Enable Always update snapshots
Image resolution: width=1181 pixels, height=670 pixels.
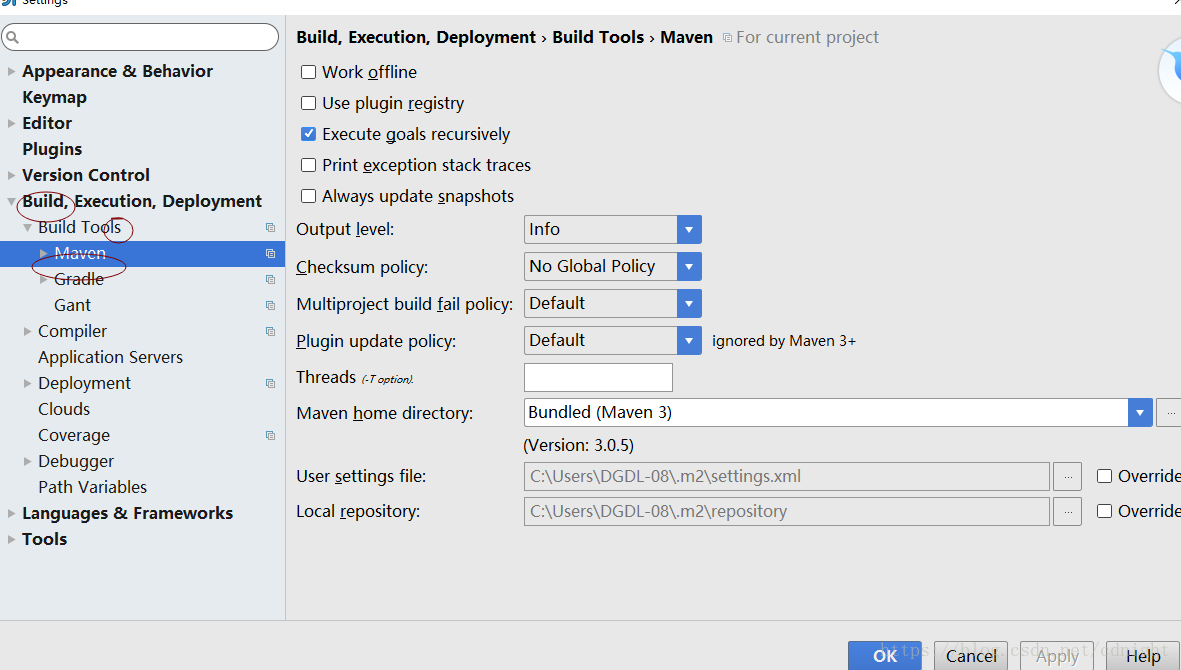tap(308, 196)
